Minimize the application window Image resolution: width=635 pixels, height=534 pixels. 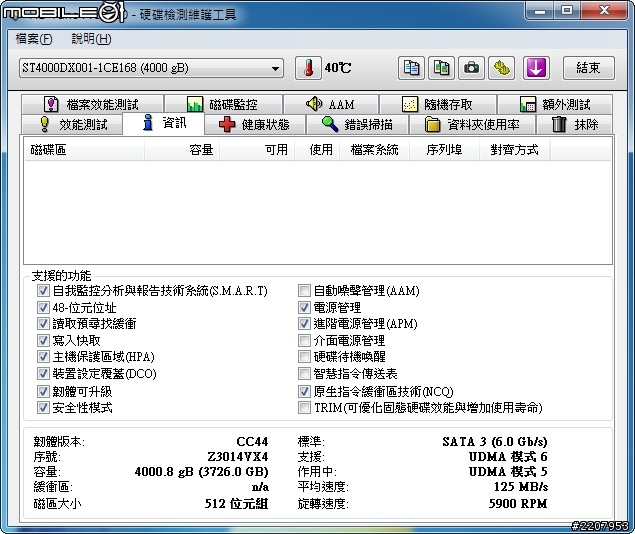(x=539, y=10)
